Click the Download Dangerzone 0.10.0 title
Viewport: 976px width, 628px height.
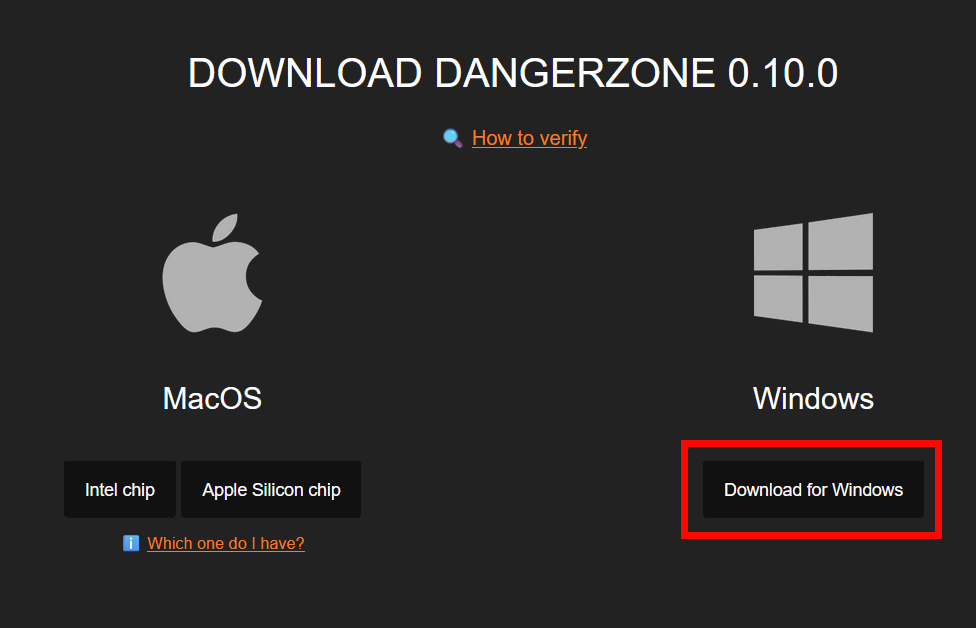(513, 73)
